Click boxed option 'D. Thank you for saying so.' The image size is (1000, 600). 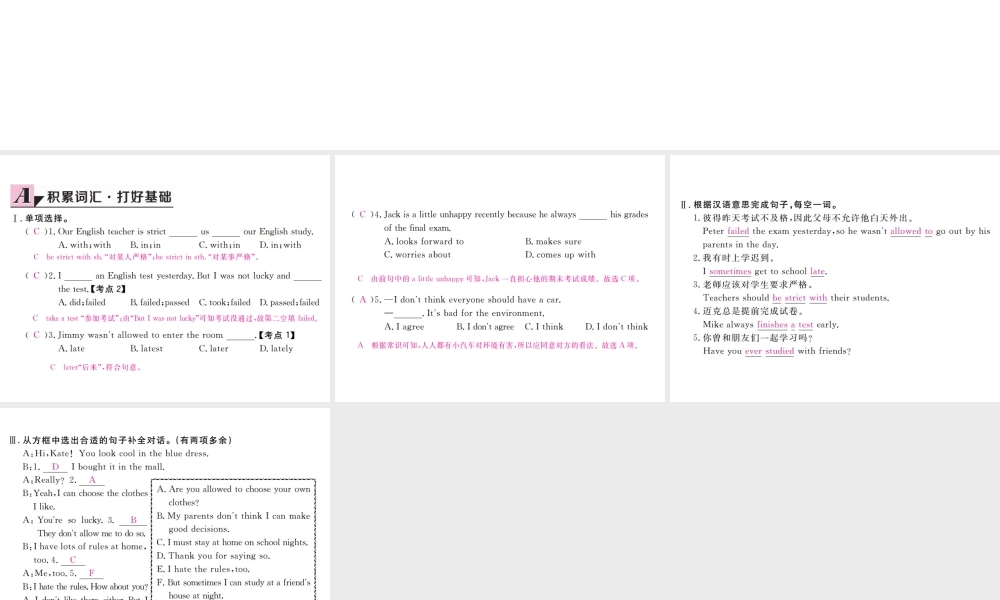point(213,556)
